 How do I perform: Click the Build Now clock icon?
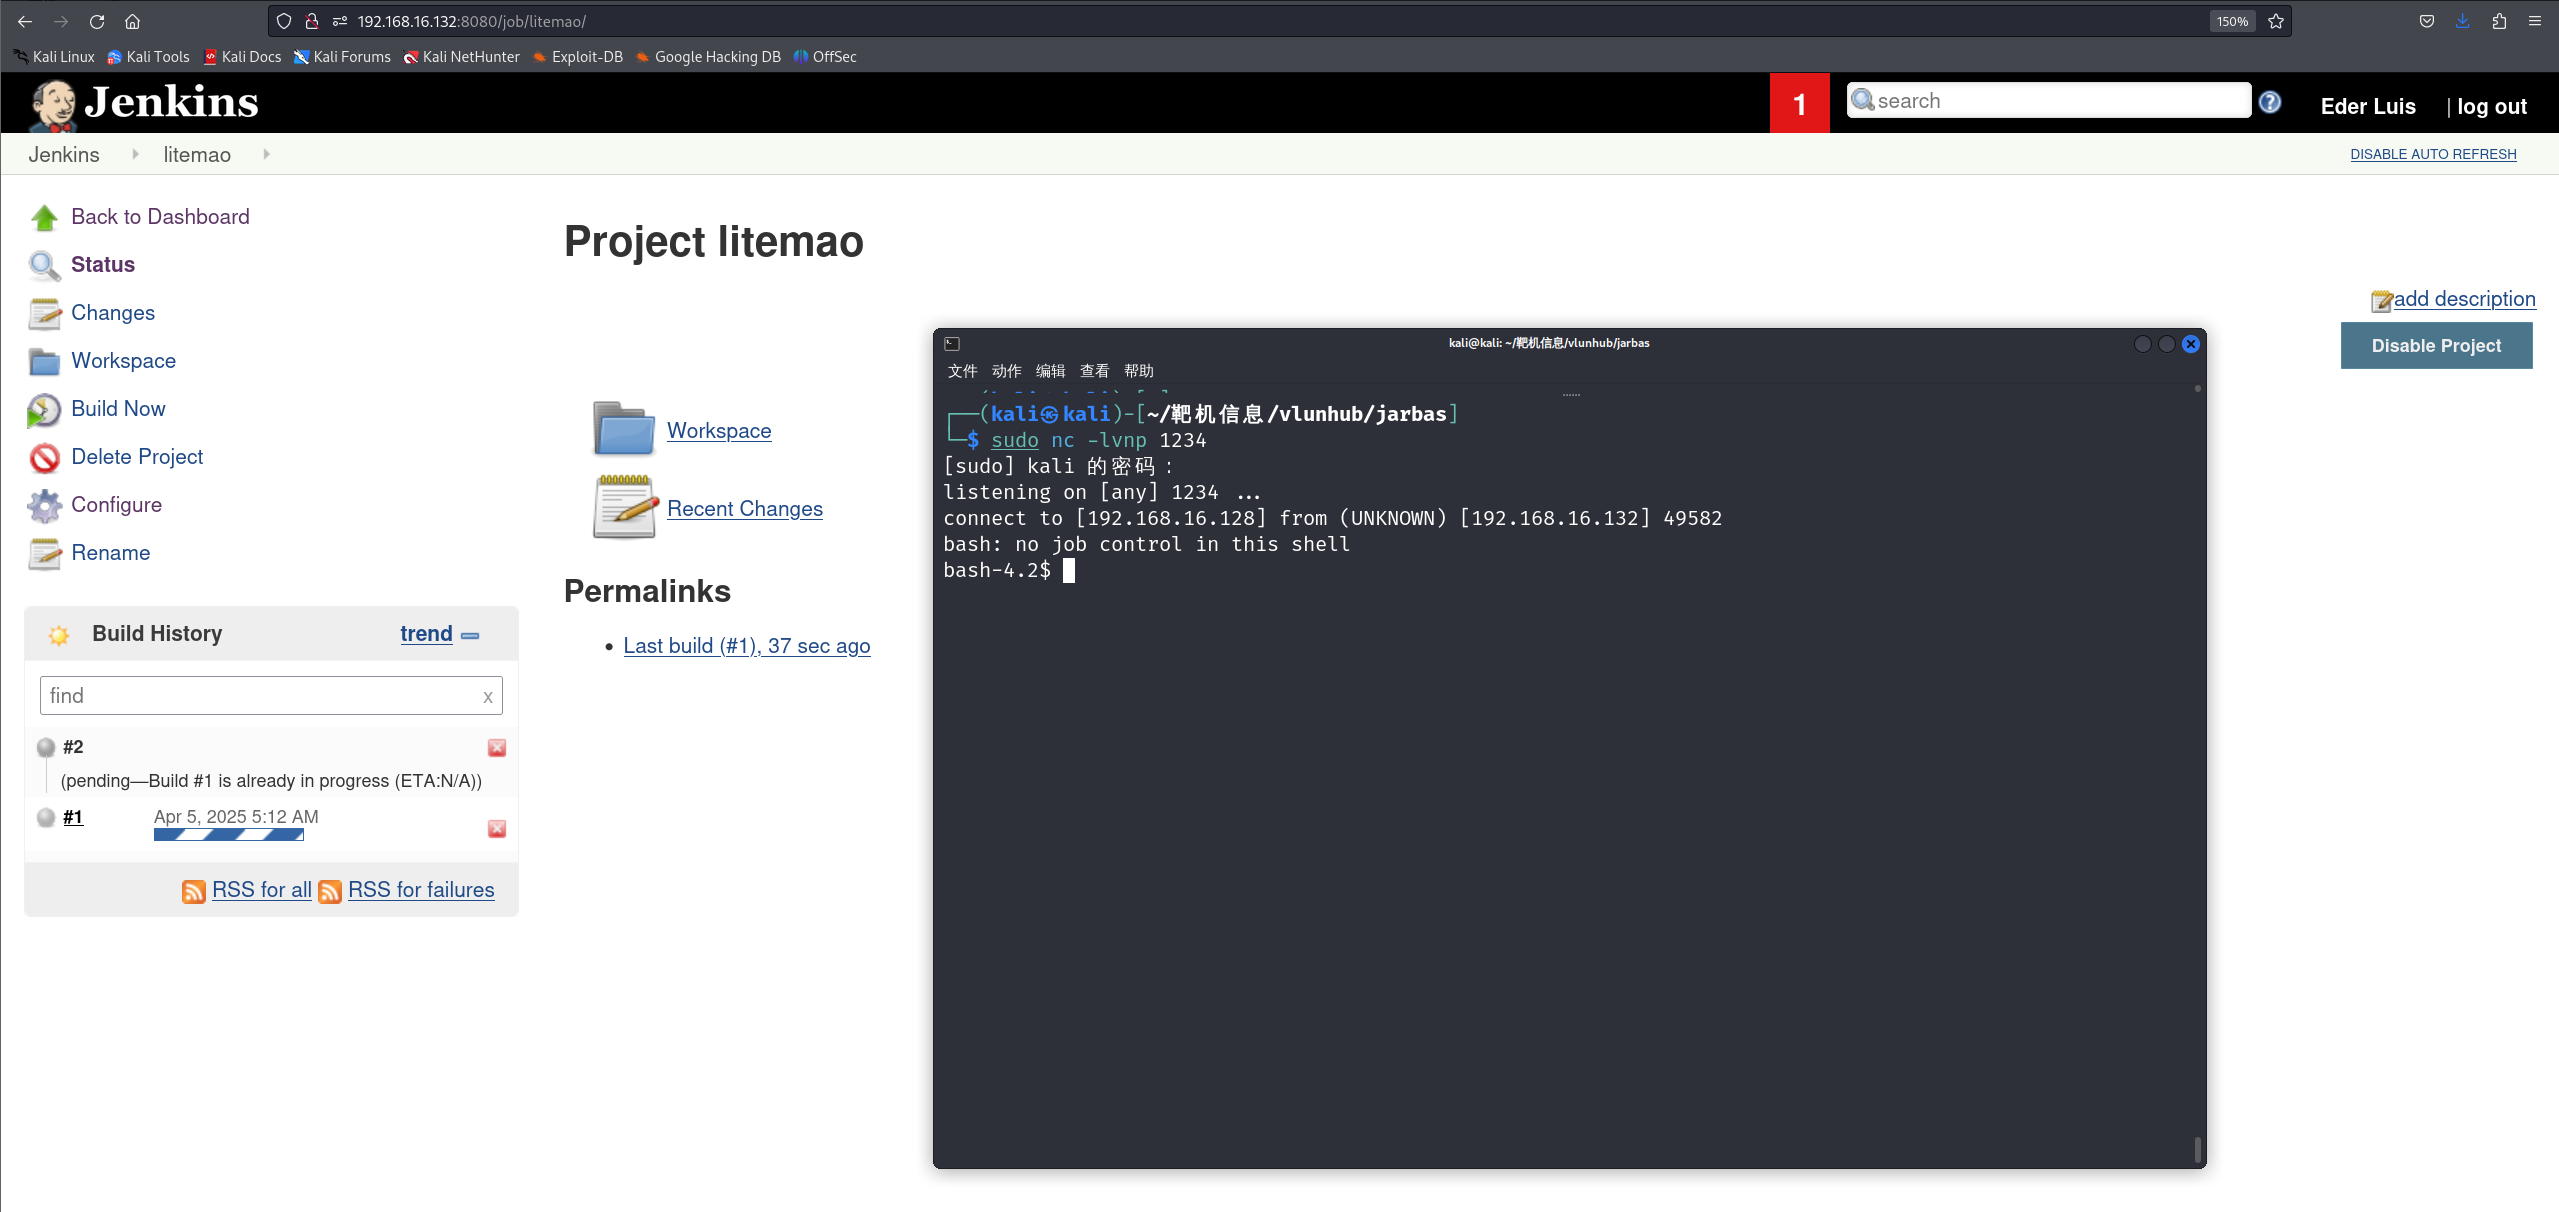coord(44,410)
